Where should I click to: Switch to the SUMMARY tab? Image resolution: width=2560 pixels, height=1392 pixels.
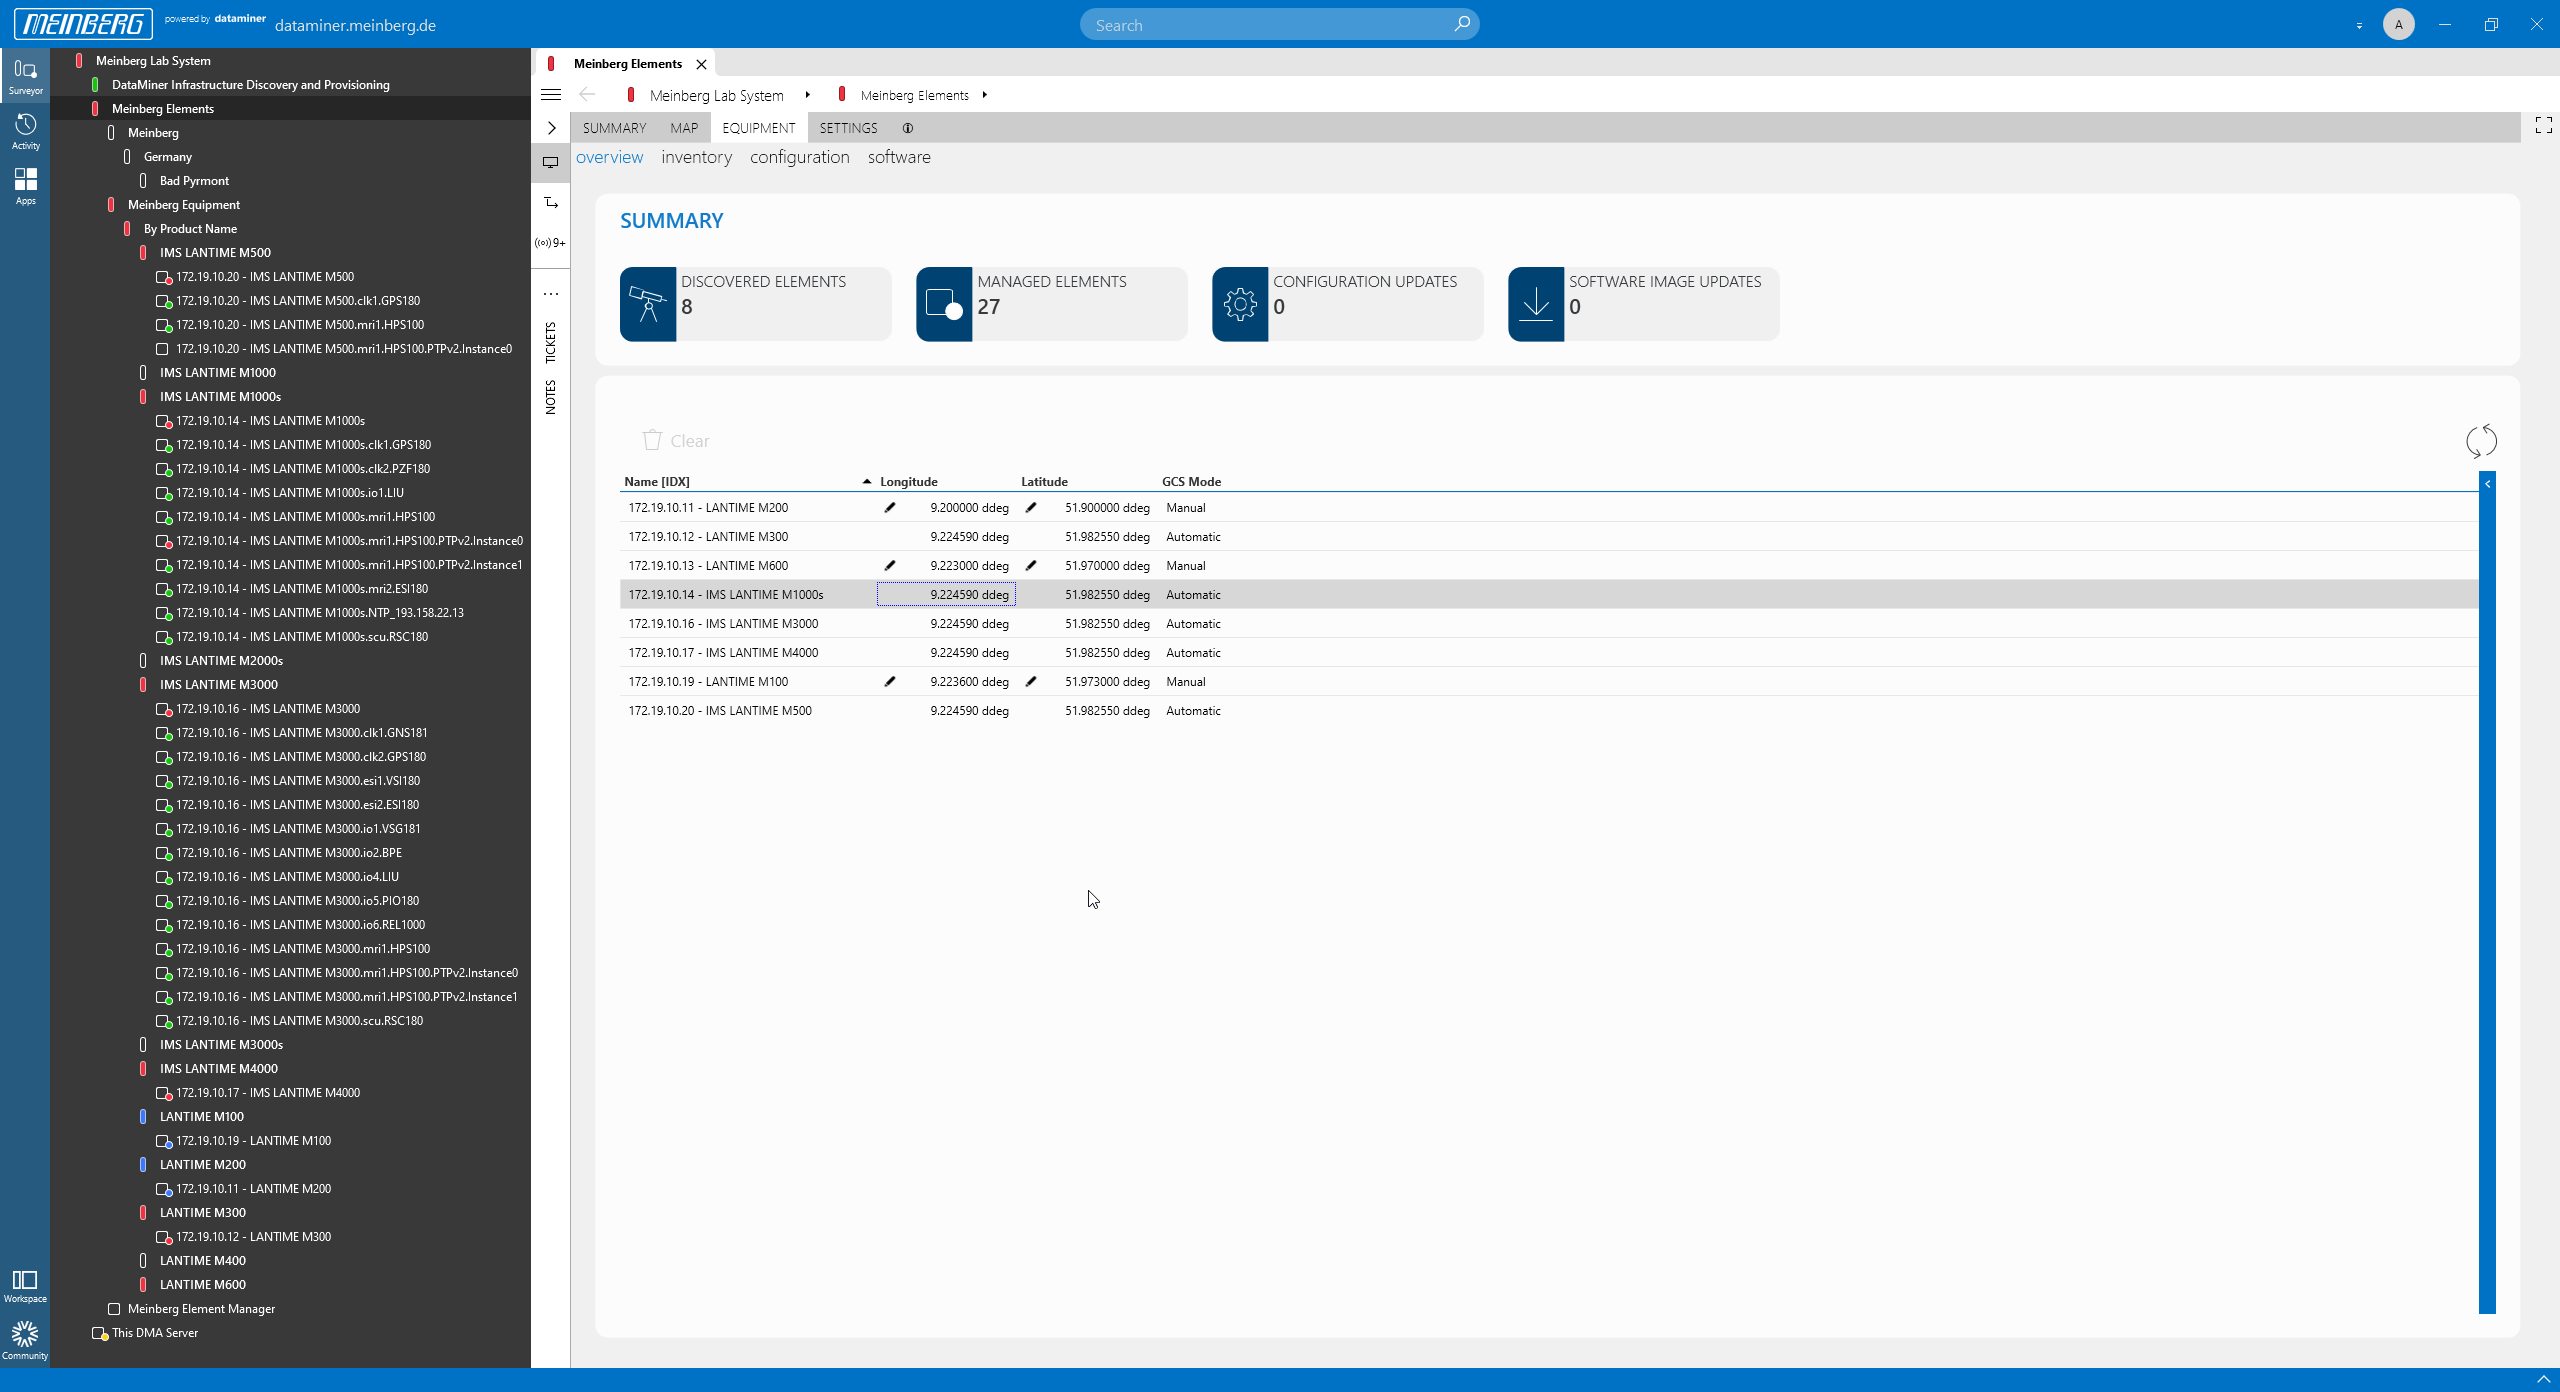tap(615, 128)
